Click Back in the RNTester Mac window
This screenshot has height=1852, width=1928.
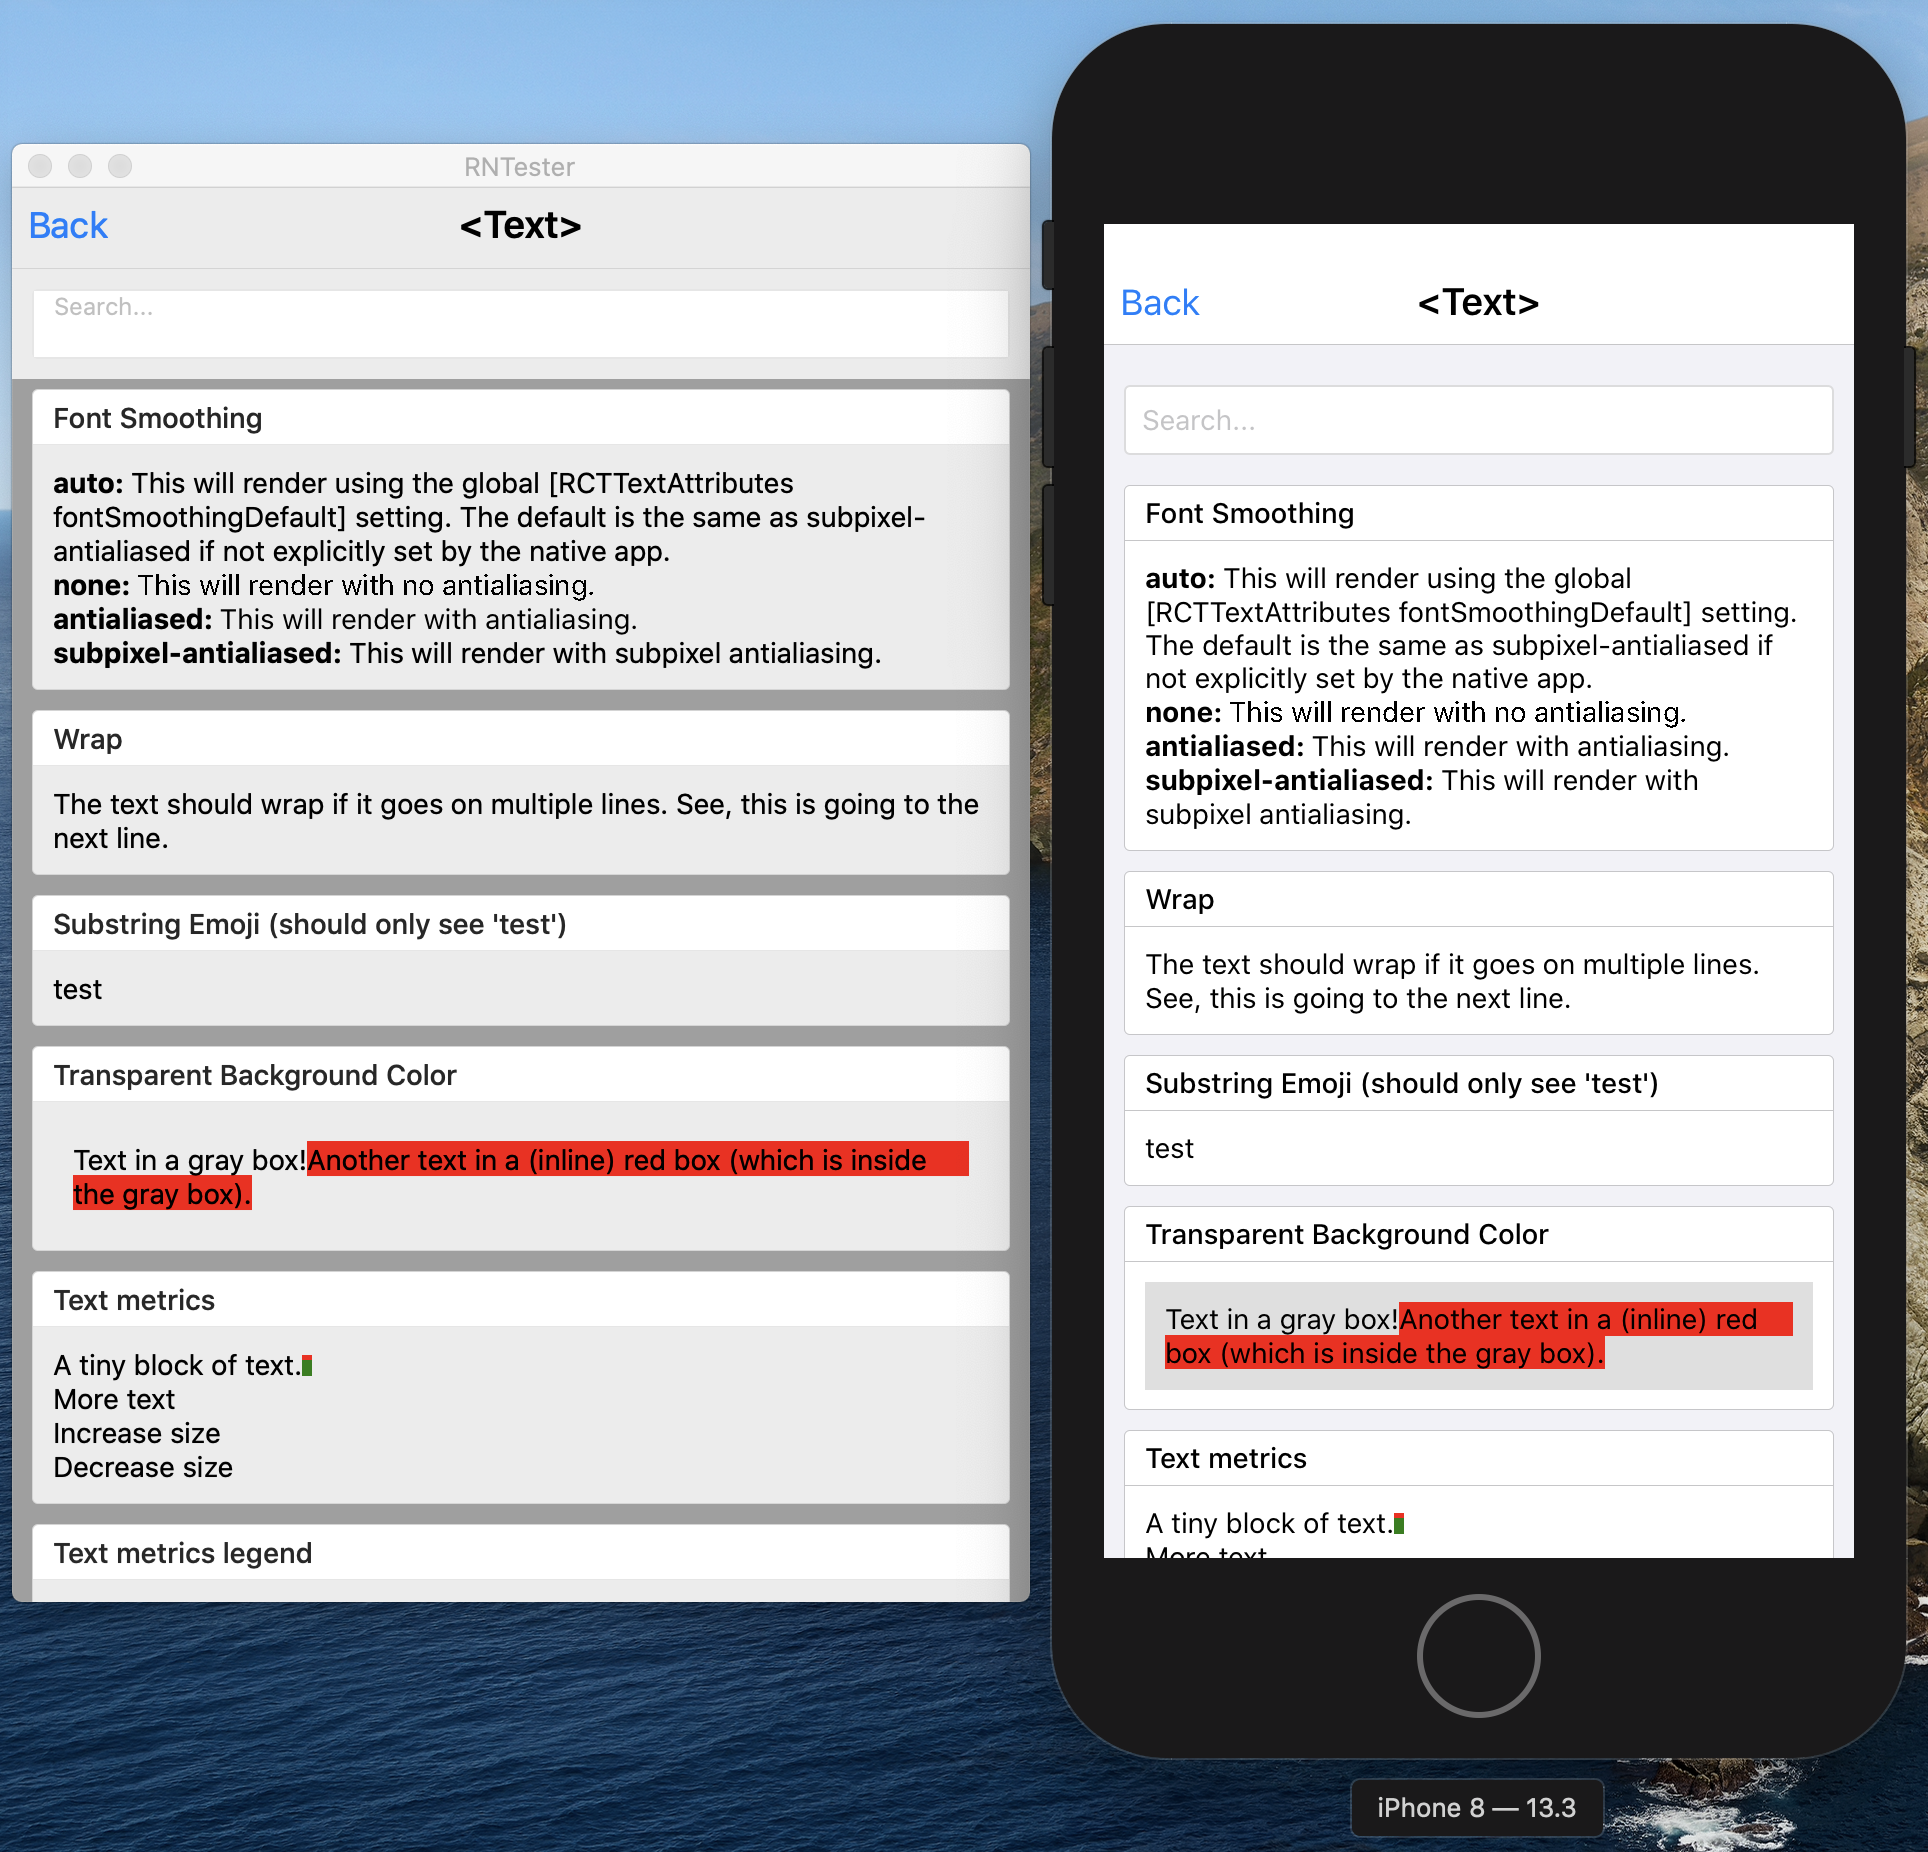click(68, 226)
